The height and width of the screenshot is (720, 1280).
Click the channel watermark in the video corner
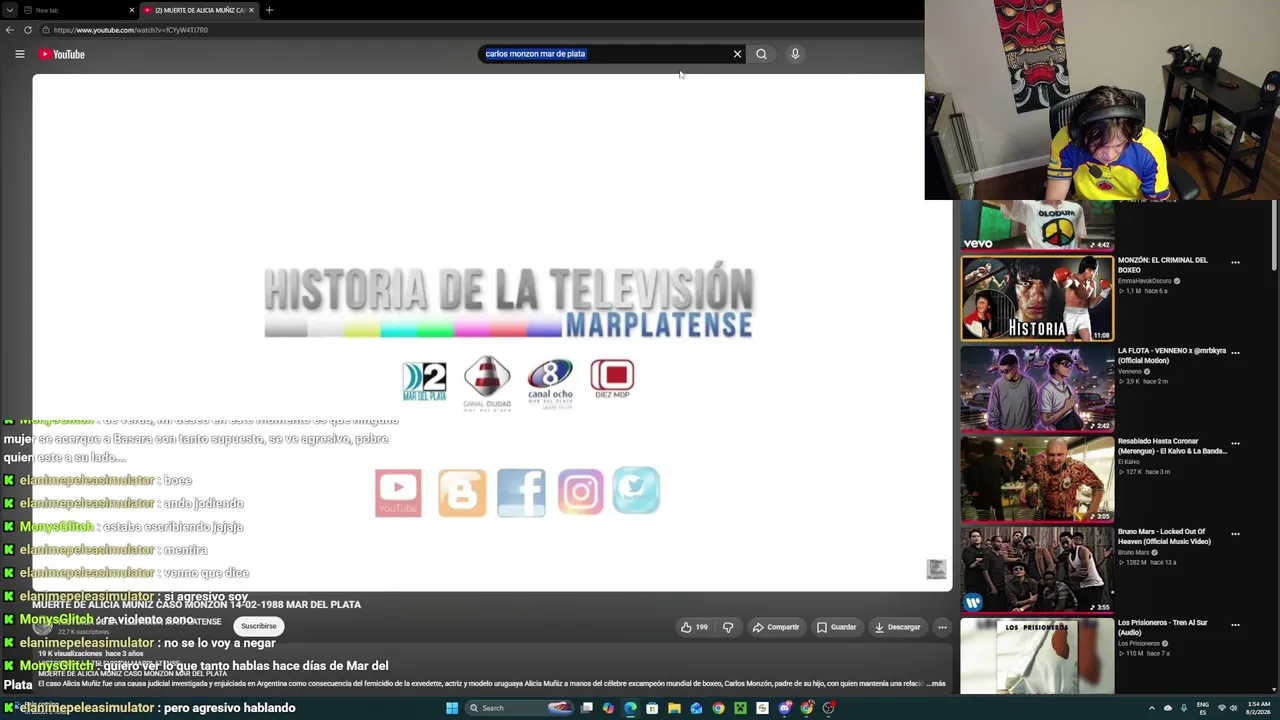[936, 569]
